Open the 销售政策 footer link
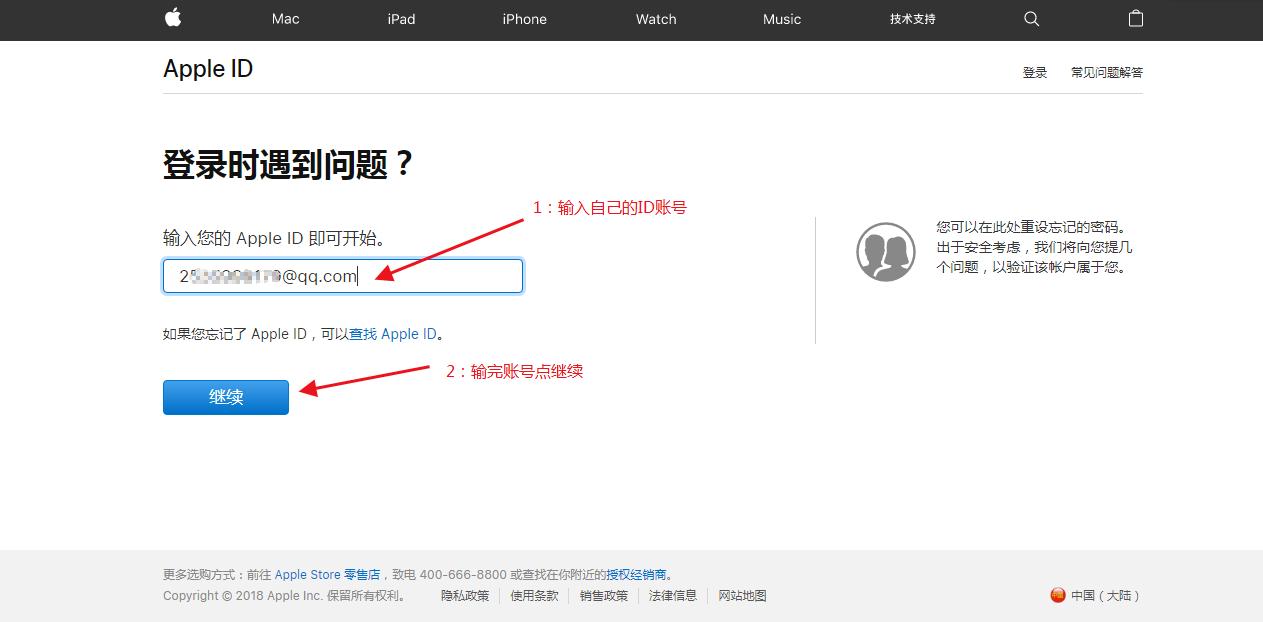 (x=604, y=596)
